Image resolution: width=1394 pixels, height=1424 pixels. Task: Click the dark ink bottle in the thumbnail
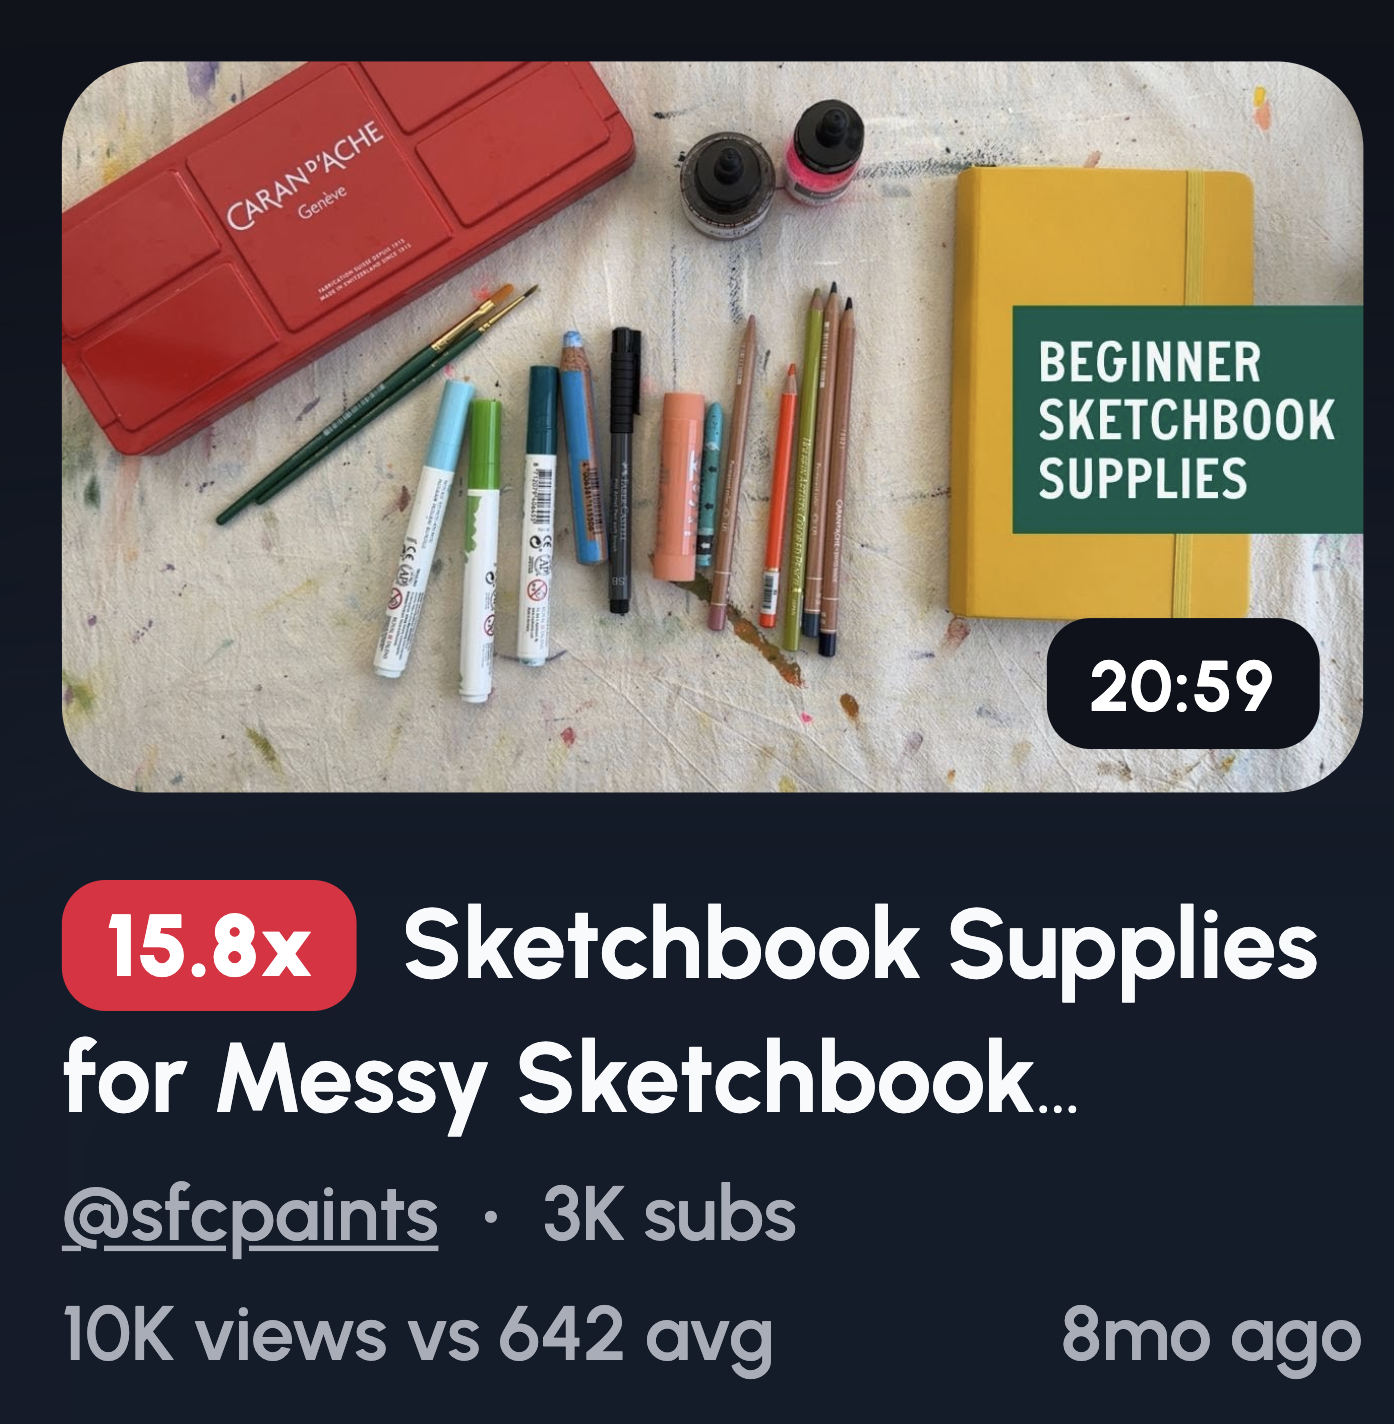pos(727,186)
